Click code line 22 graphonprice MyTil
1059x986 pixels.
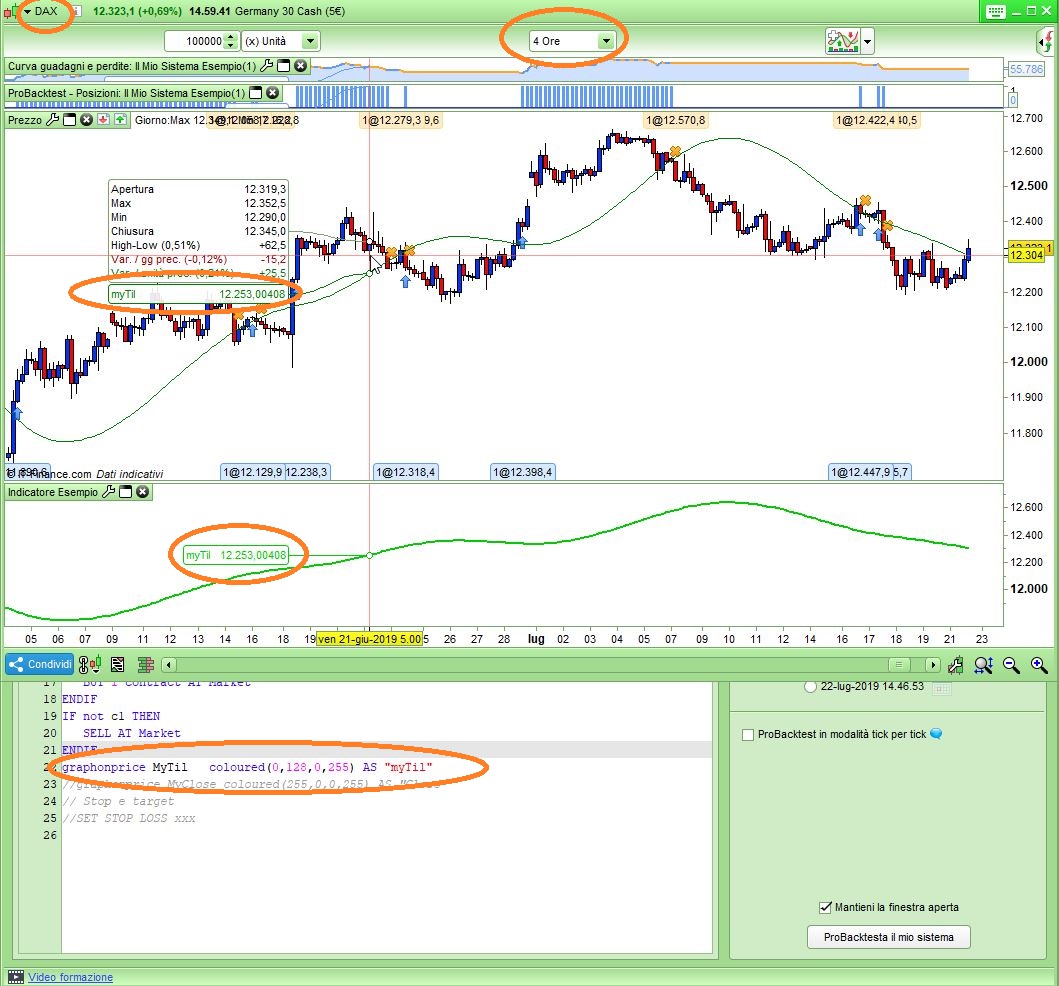247,767
